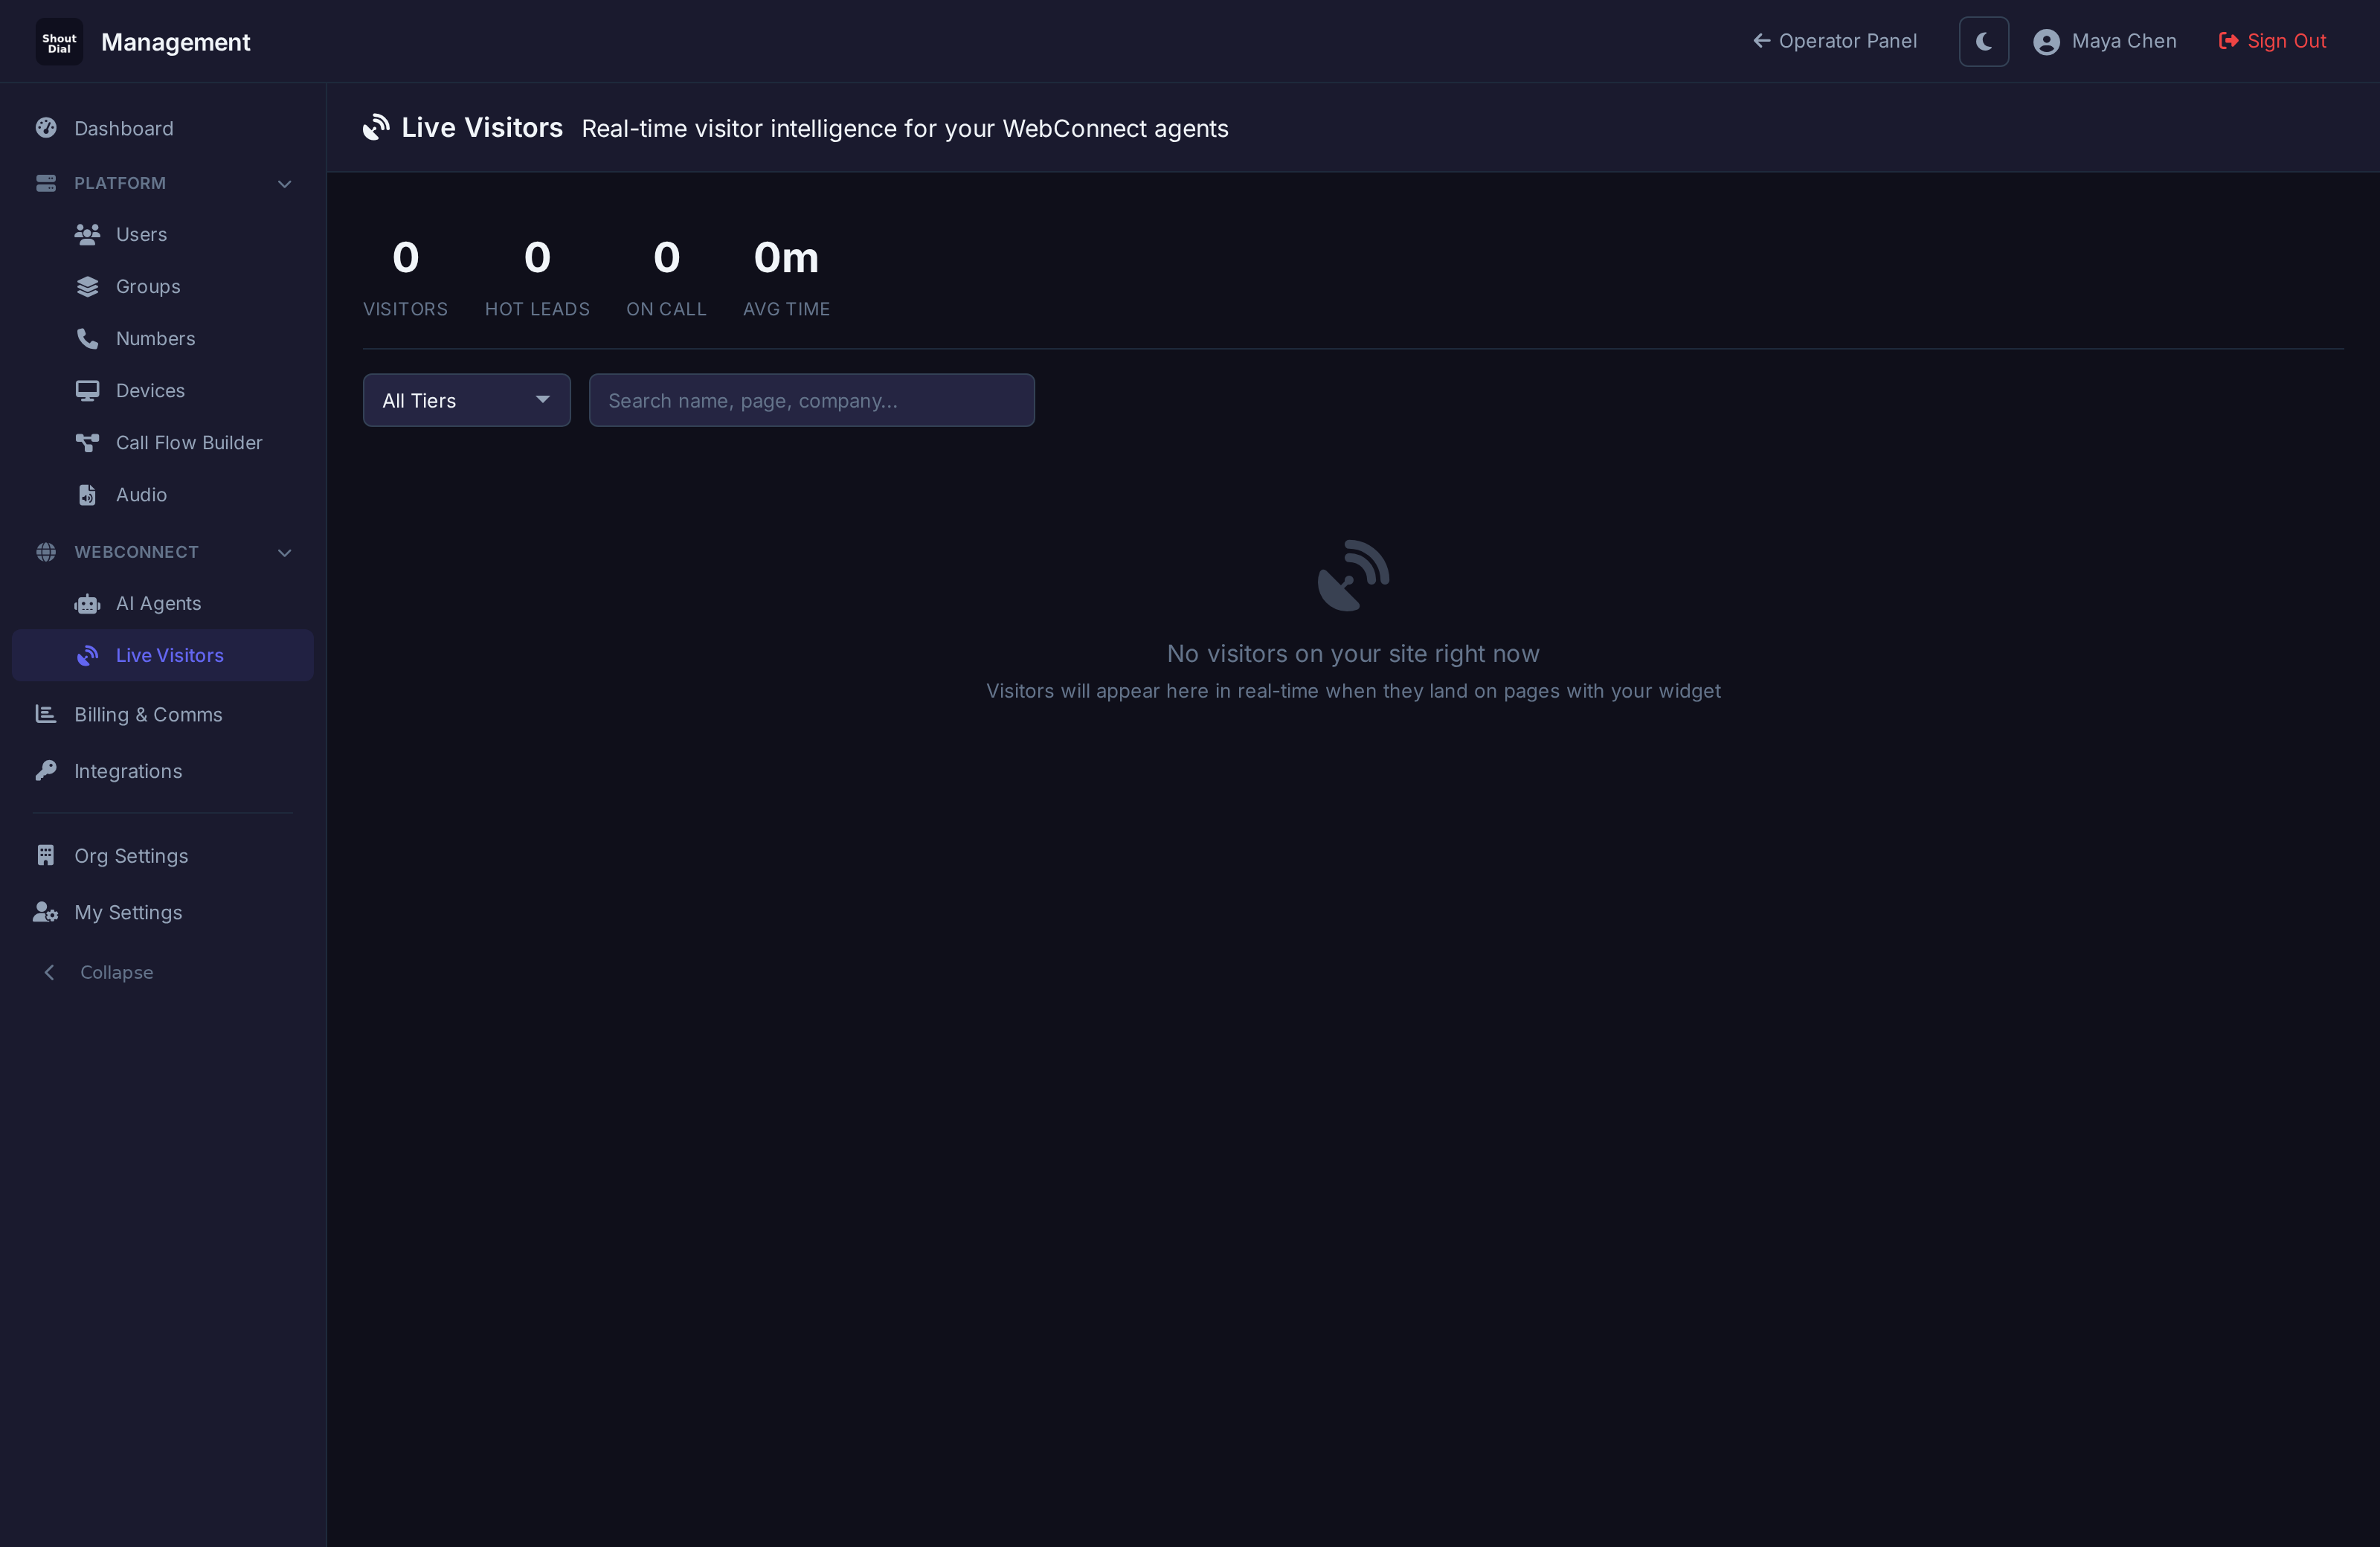Toggle dark mode with the moon button
Viewport: 2380px width, 1547px height.
coord(1984,42)
